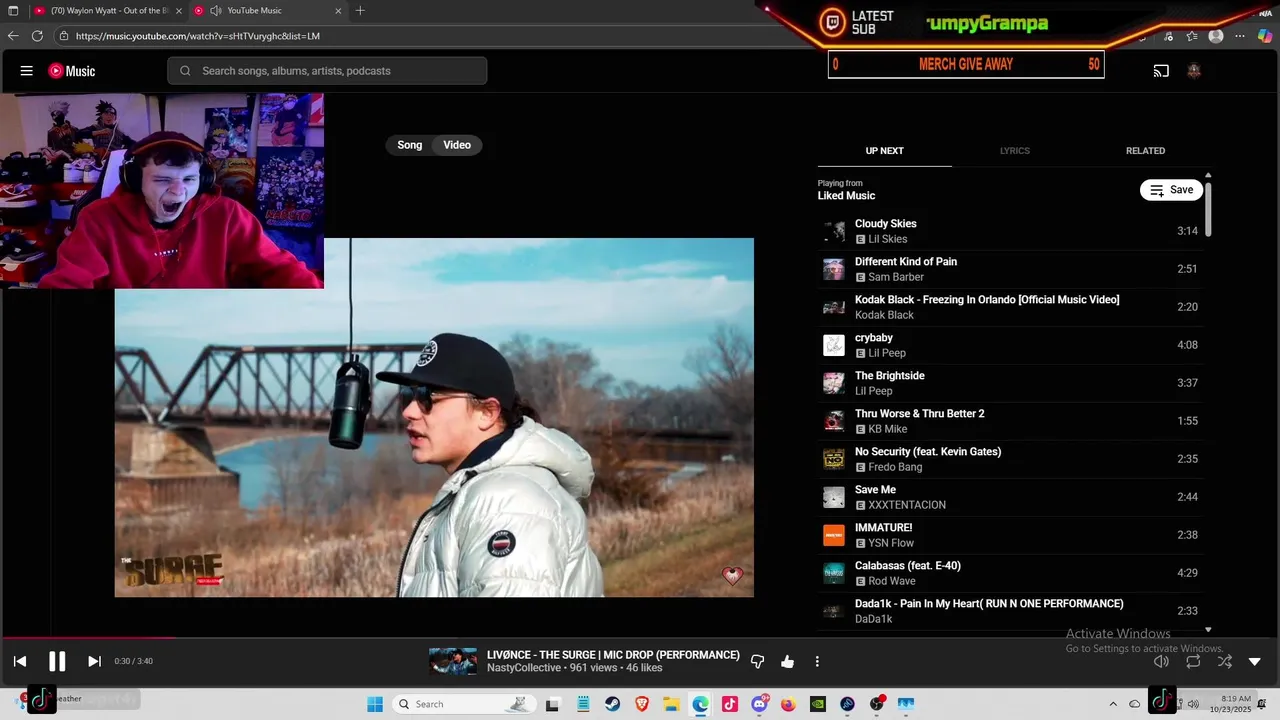
Task: Open the account avatar menu
Action: pyautogui.click(x=1193, y=71)
